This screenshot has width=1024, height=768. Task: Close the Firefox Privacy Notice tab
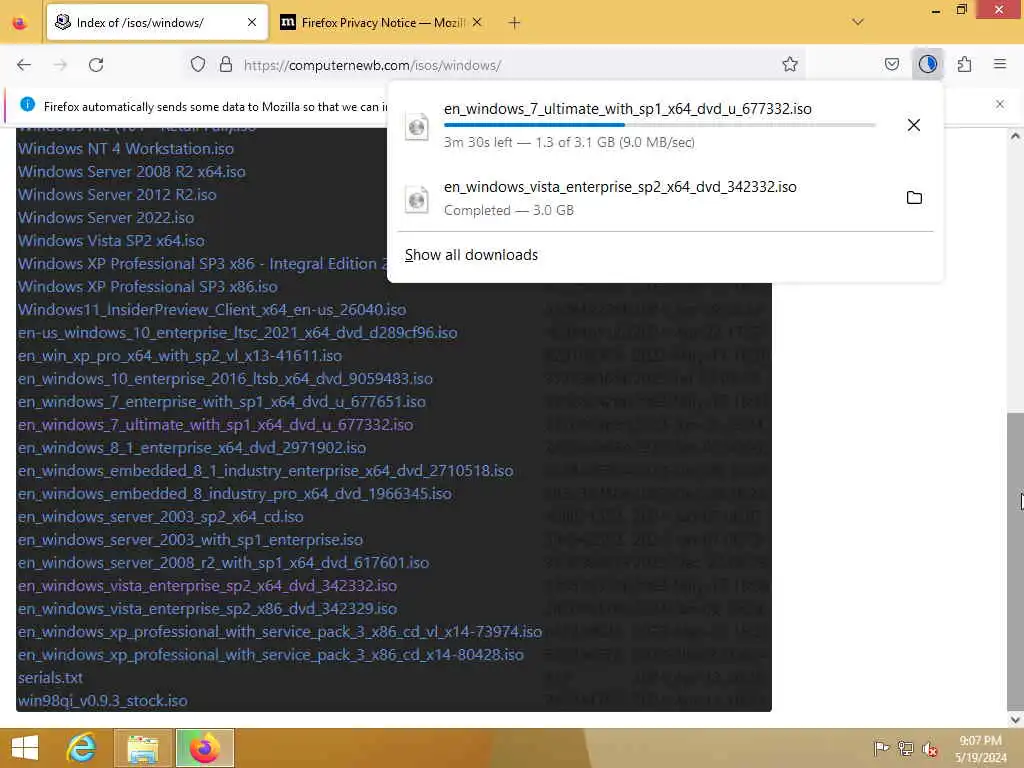(477, 22)
